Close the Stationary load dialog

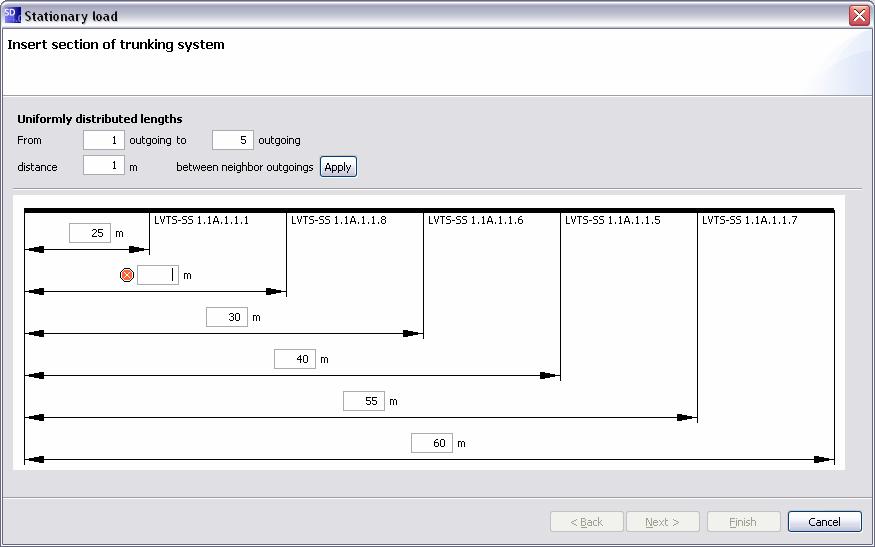(859, 15)
